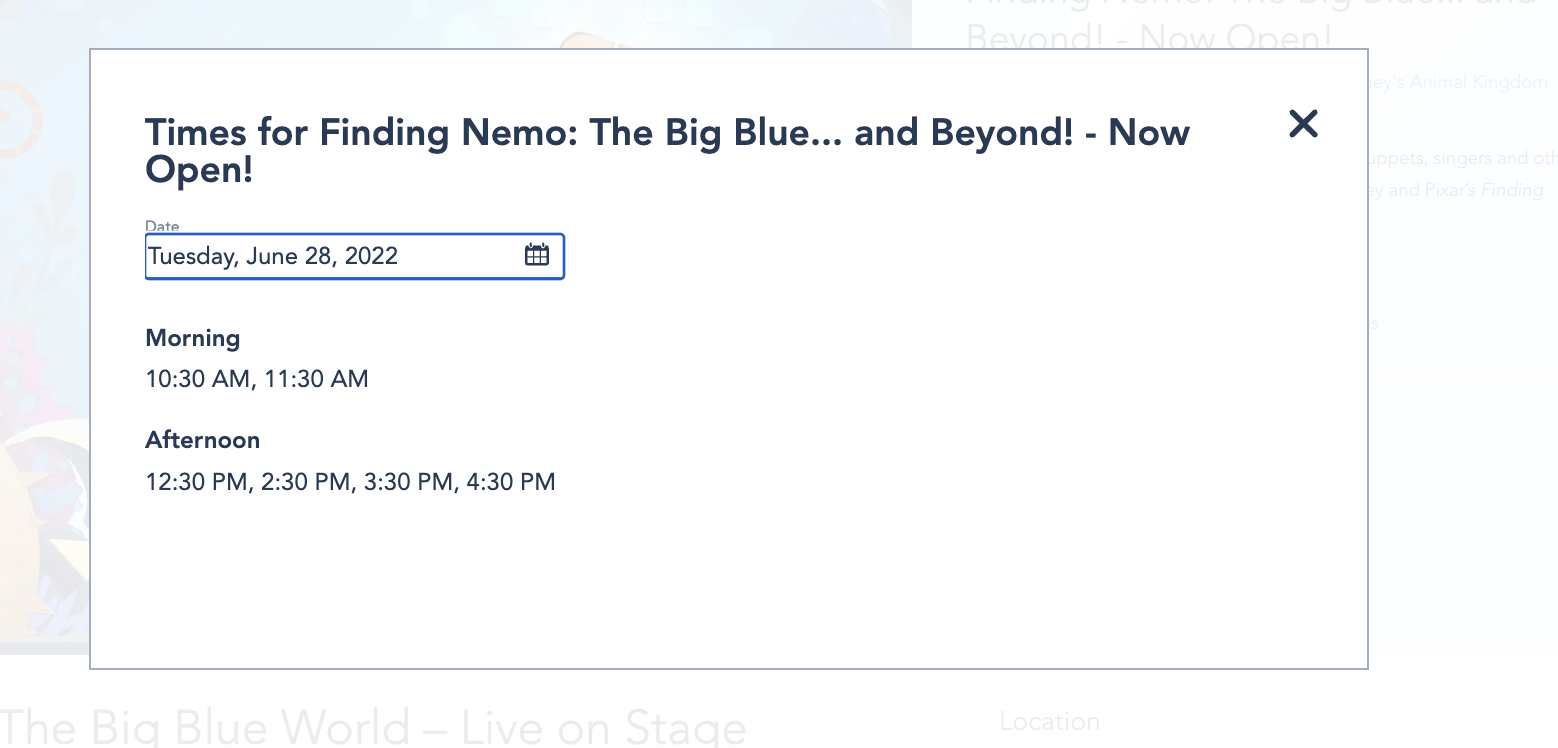Choose the 2:30 PM show time

(x=305, y=482)
